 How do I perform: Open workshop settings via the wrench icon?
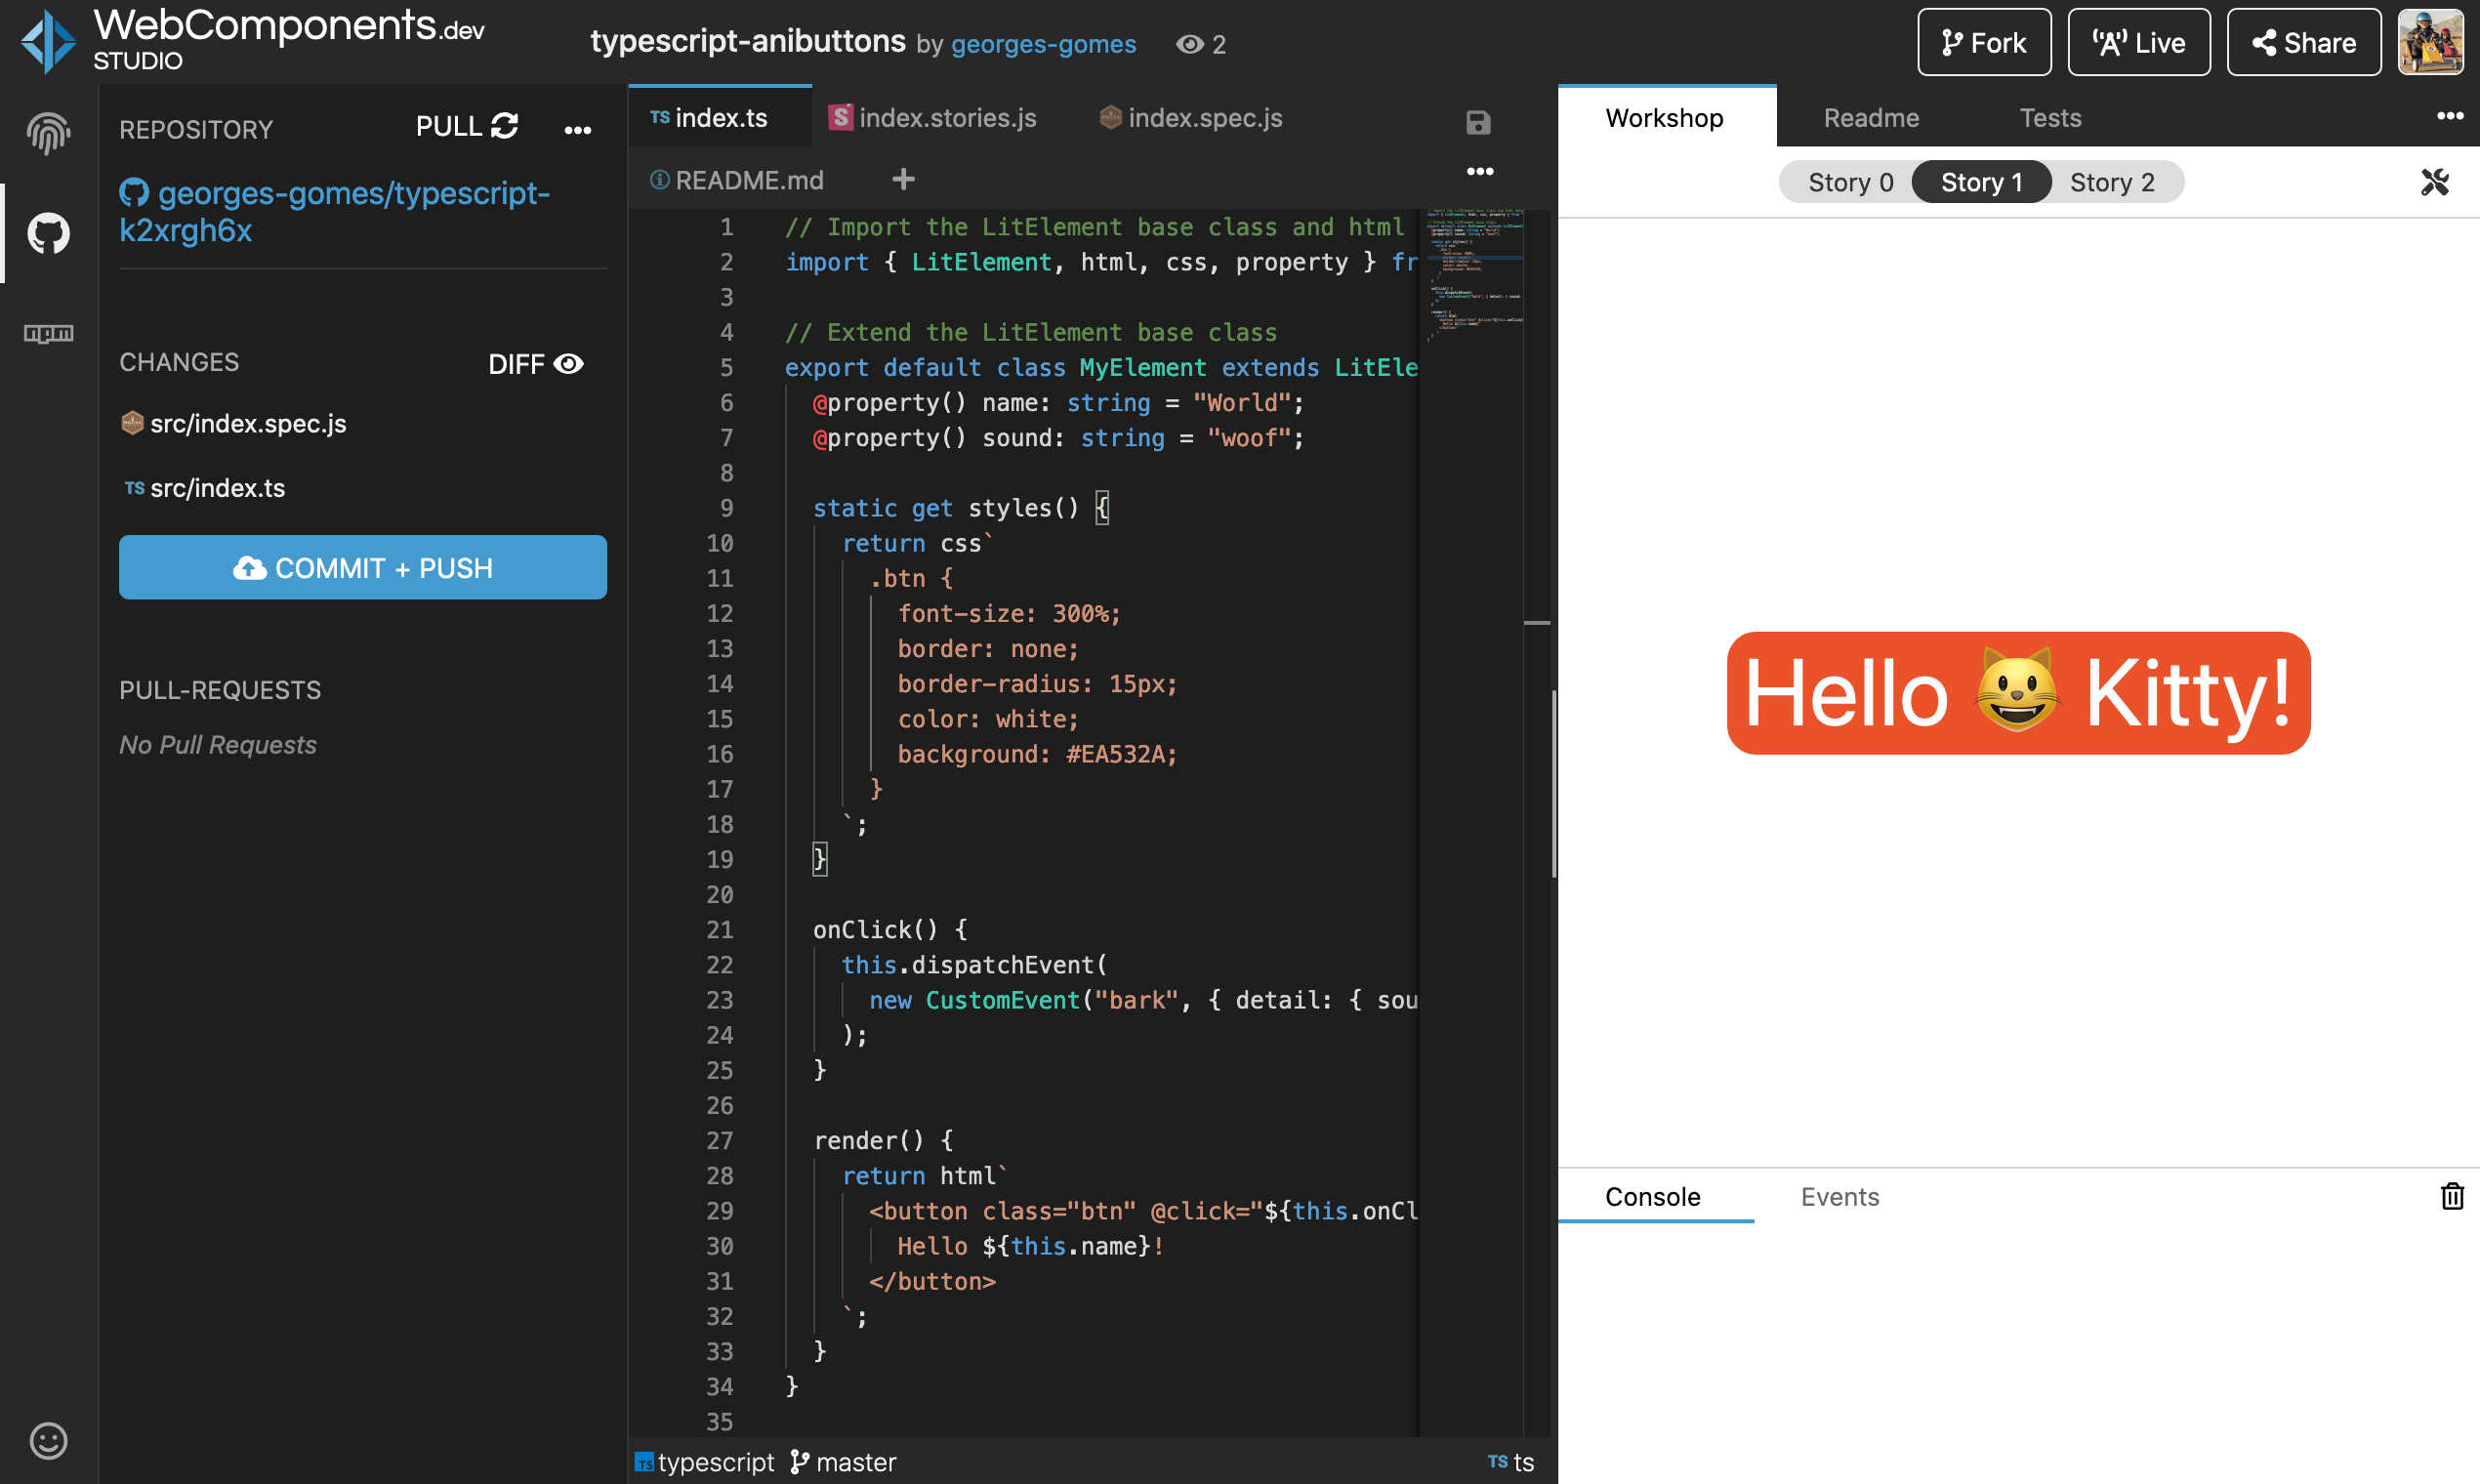pos(2435,182)
